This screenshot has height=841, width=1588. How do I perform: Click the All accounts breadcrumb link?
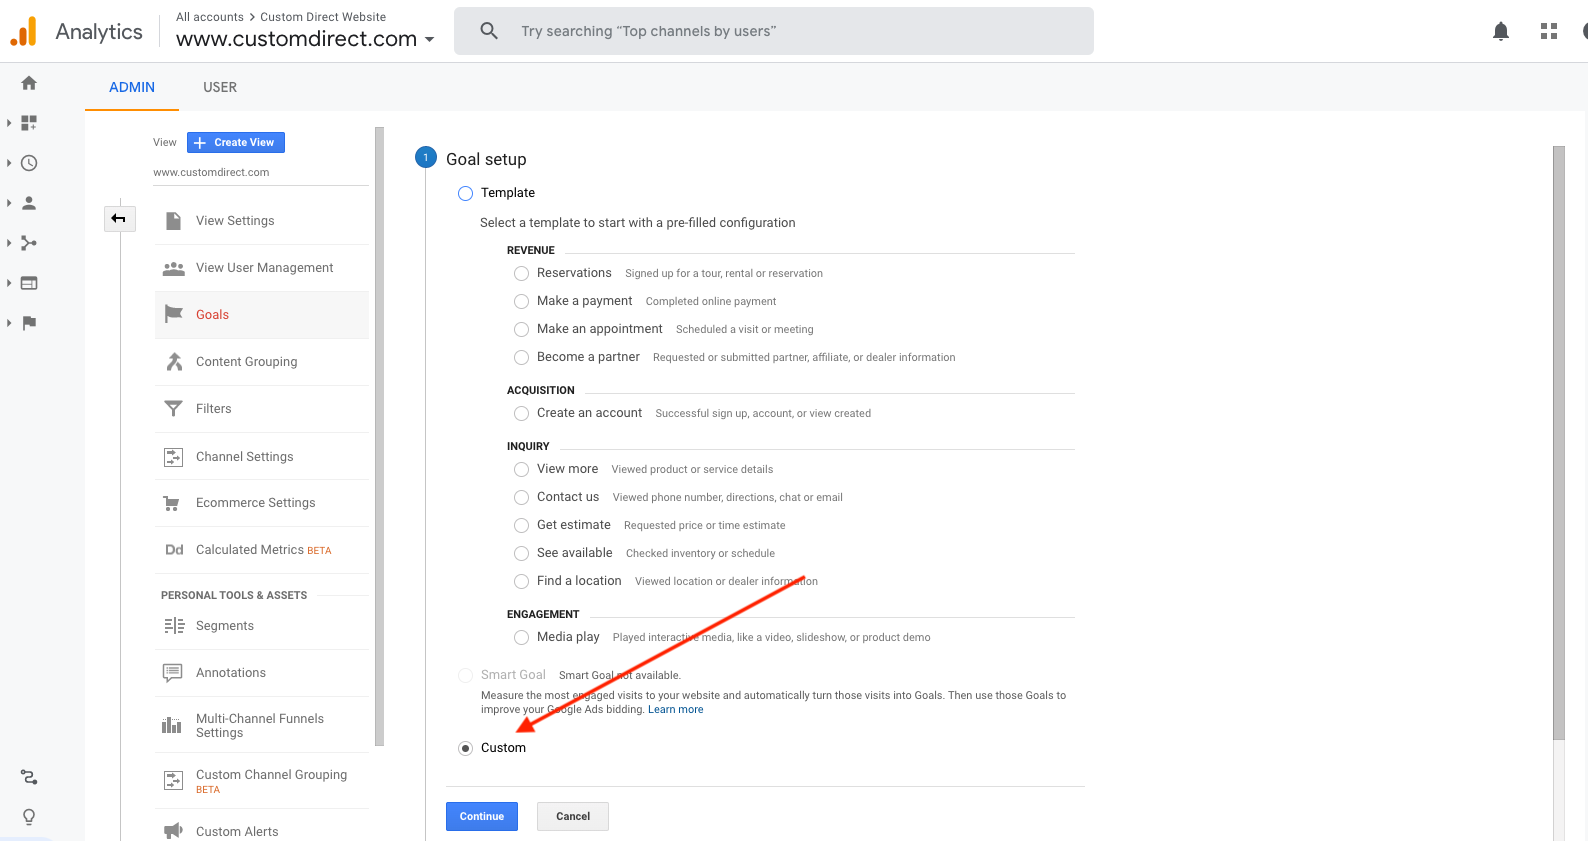[210, 17]
